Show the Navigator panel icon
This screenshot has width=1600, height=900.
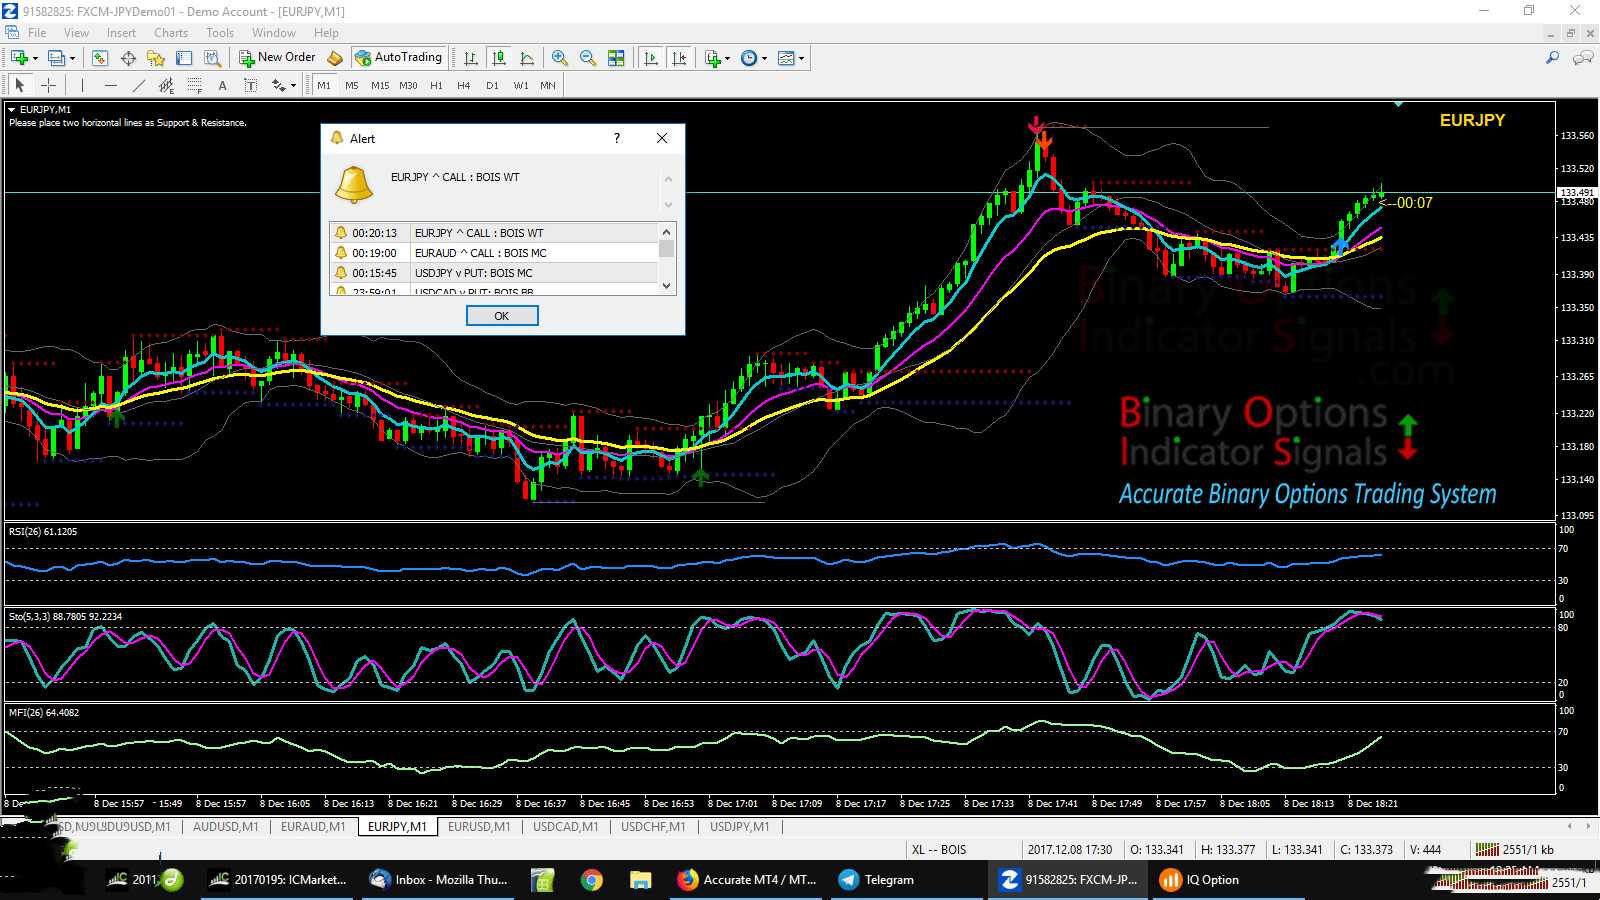click(156, 58)
